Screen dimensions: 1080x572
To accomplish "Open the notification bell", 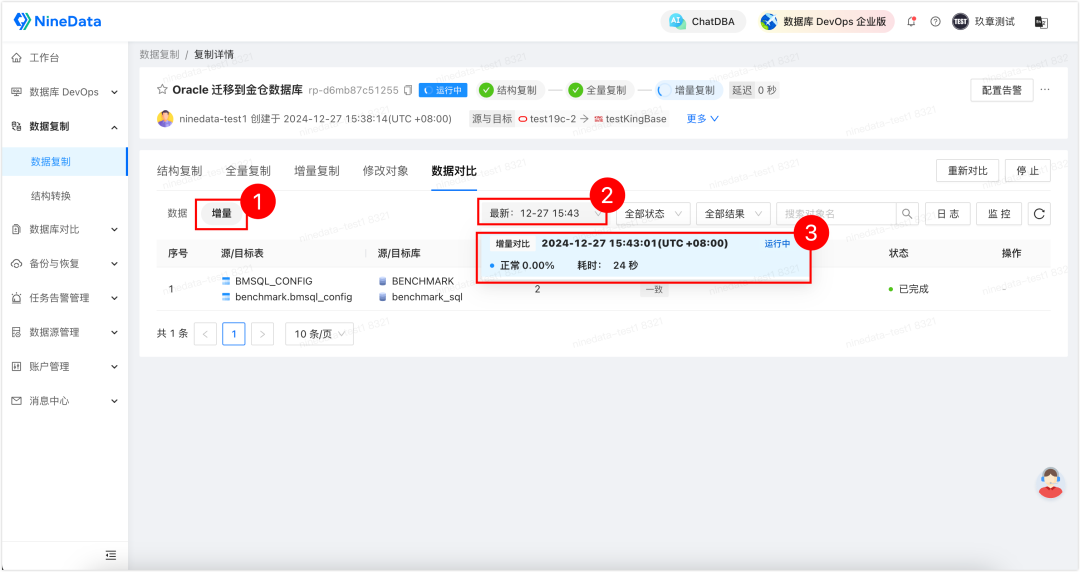I will 911,21.
